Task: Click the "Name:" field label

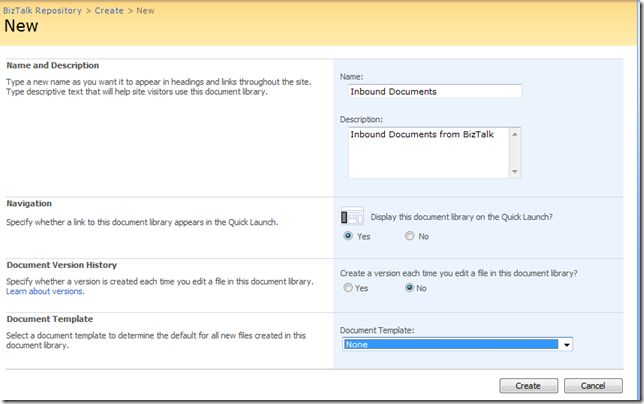Action: [353, 76]
